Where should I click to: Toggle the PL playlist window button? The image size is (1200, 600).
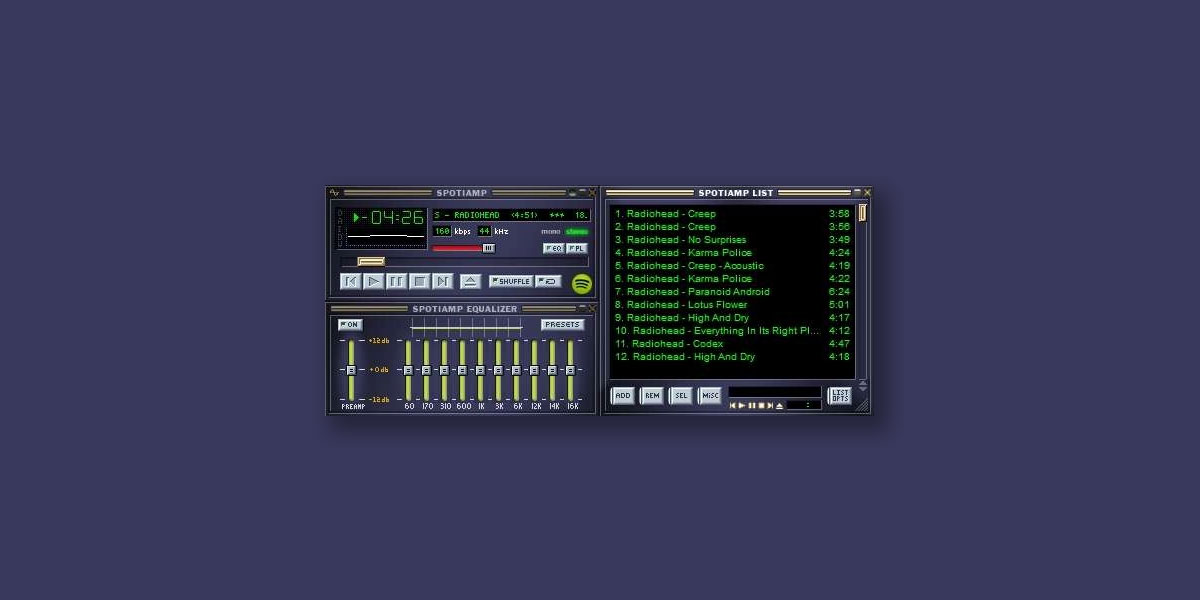pyautogui.click(x=577, y=248)
